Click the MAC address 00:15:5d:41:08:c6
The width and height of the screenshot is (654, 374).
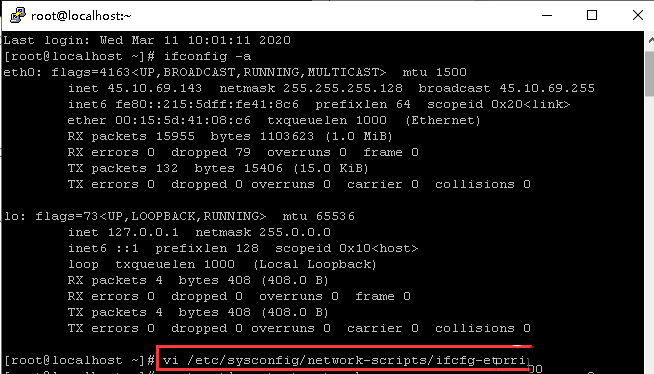point(183,120)
